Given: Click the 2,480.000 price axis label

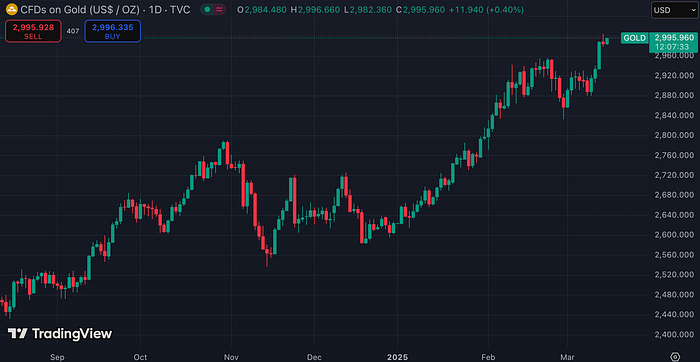Looking at the screenshot, I should pos(673,294).
